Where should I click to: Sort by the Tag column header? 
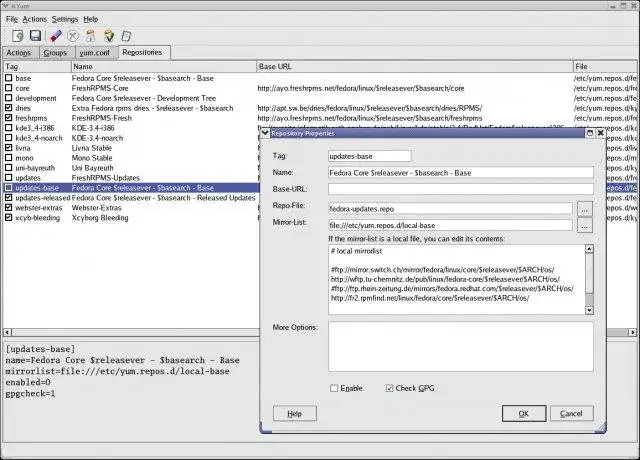pos(37,66)
